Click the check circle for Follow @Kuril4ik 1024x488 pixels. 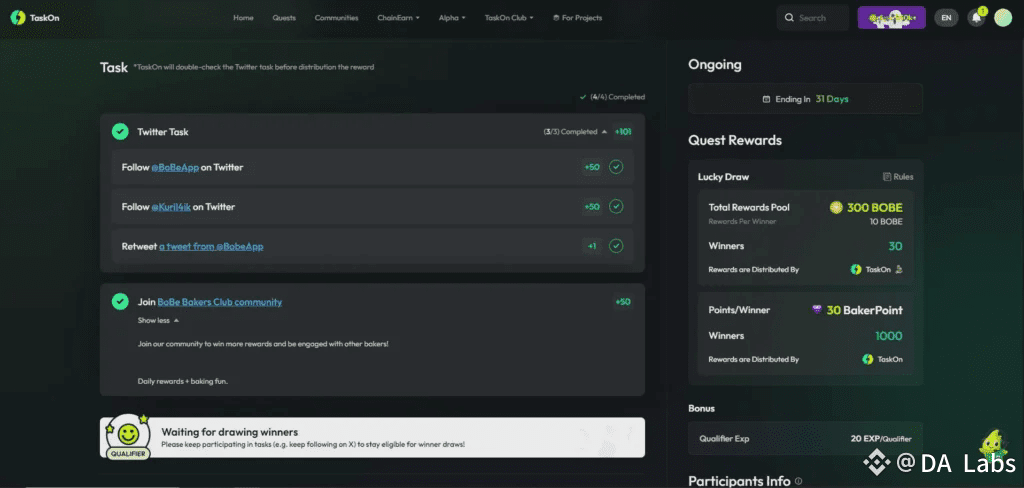click(616, 206)
